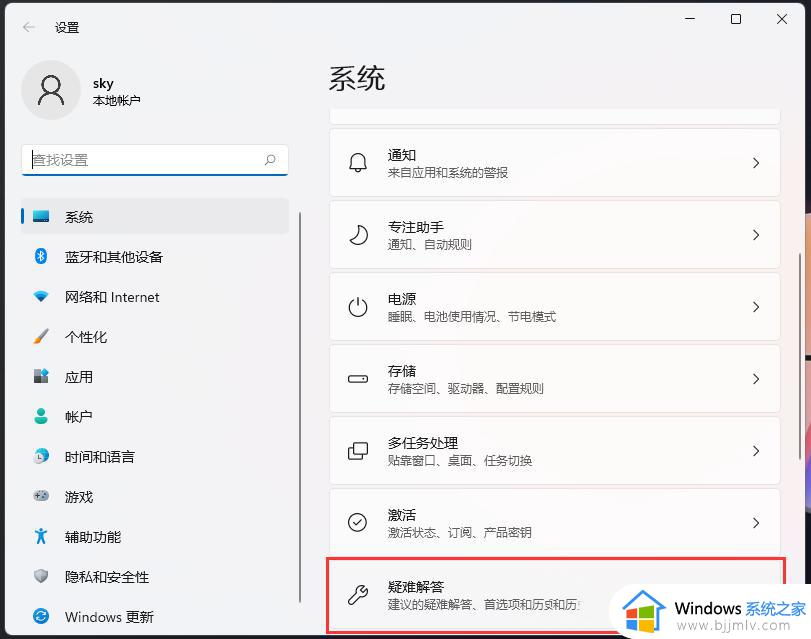Click the 应用 apps icon

click(41, 376)
